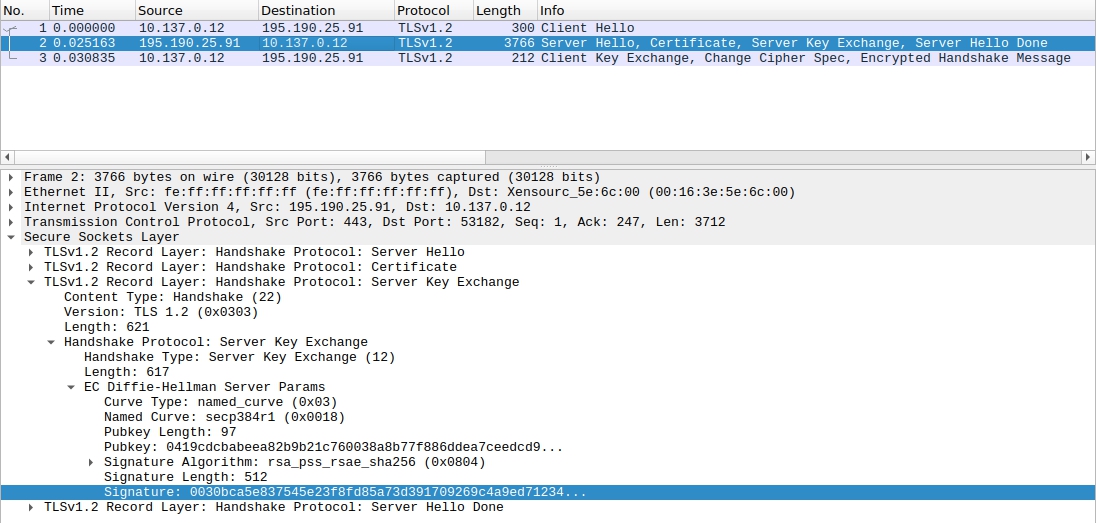
Task: Select Pubkey Length: 97 row
Action: click(x=548, y=432)
